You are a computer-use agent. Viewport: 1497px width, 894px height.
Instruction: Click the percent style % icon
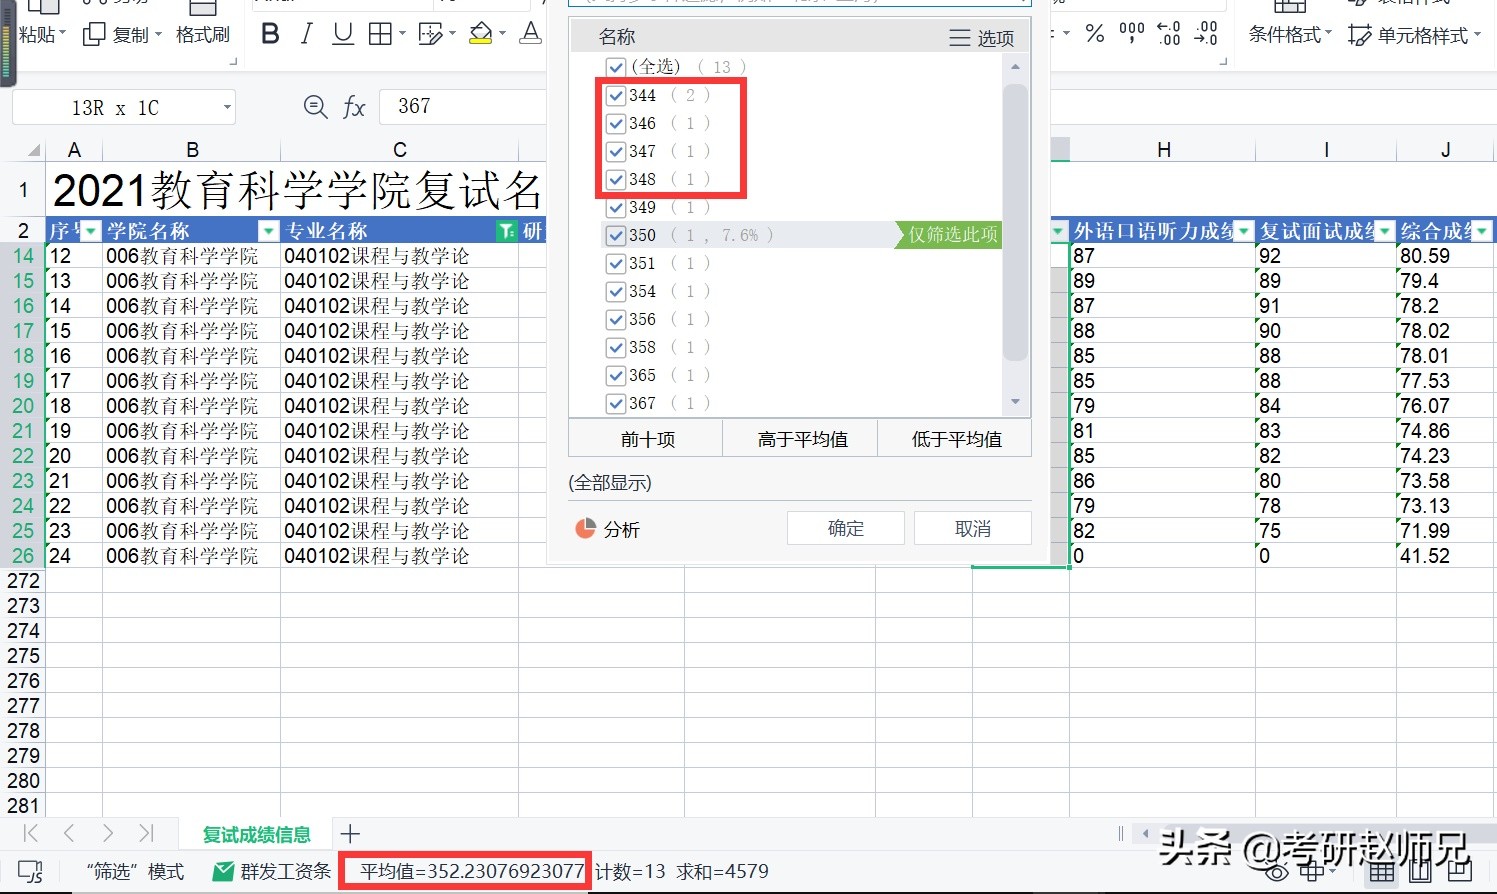[x=1093, y=33]
